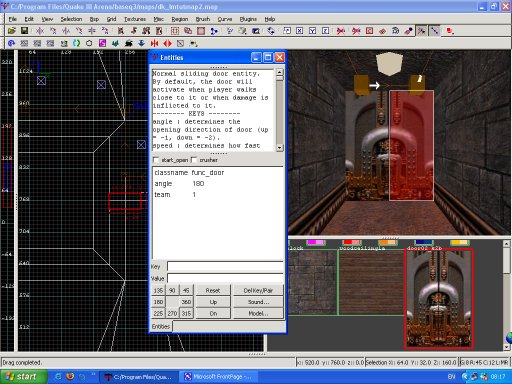The image size is (512, 384).
Task: Click the Sound... button
Action: tap(258, 302)
